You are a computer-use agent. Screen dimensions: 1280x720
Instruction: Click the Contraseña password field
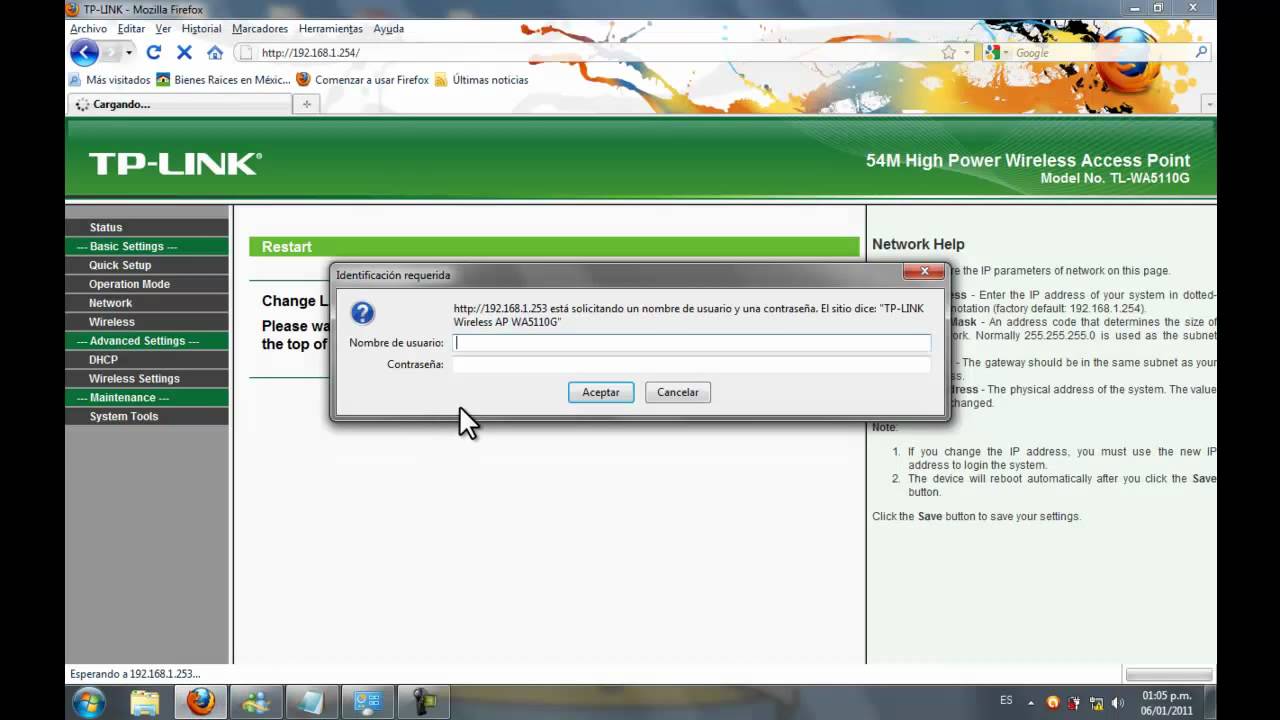(691, 364)
